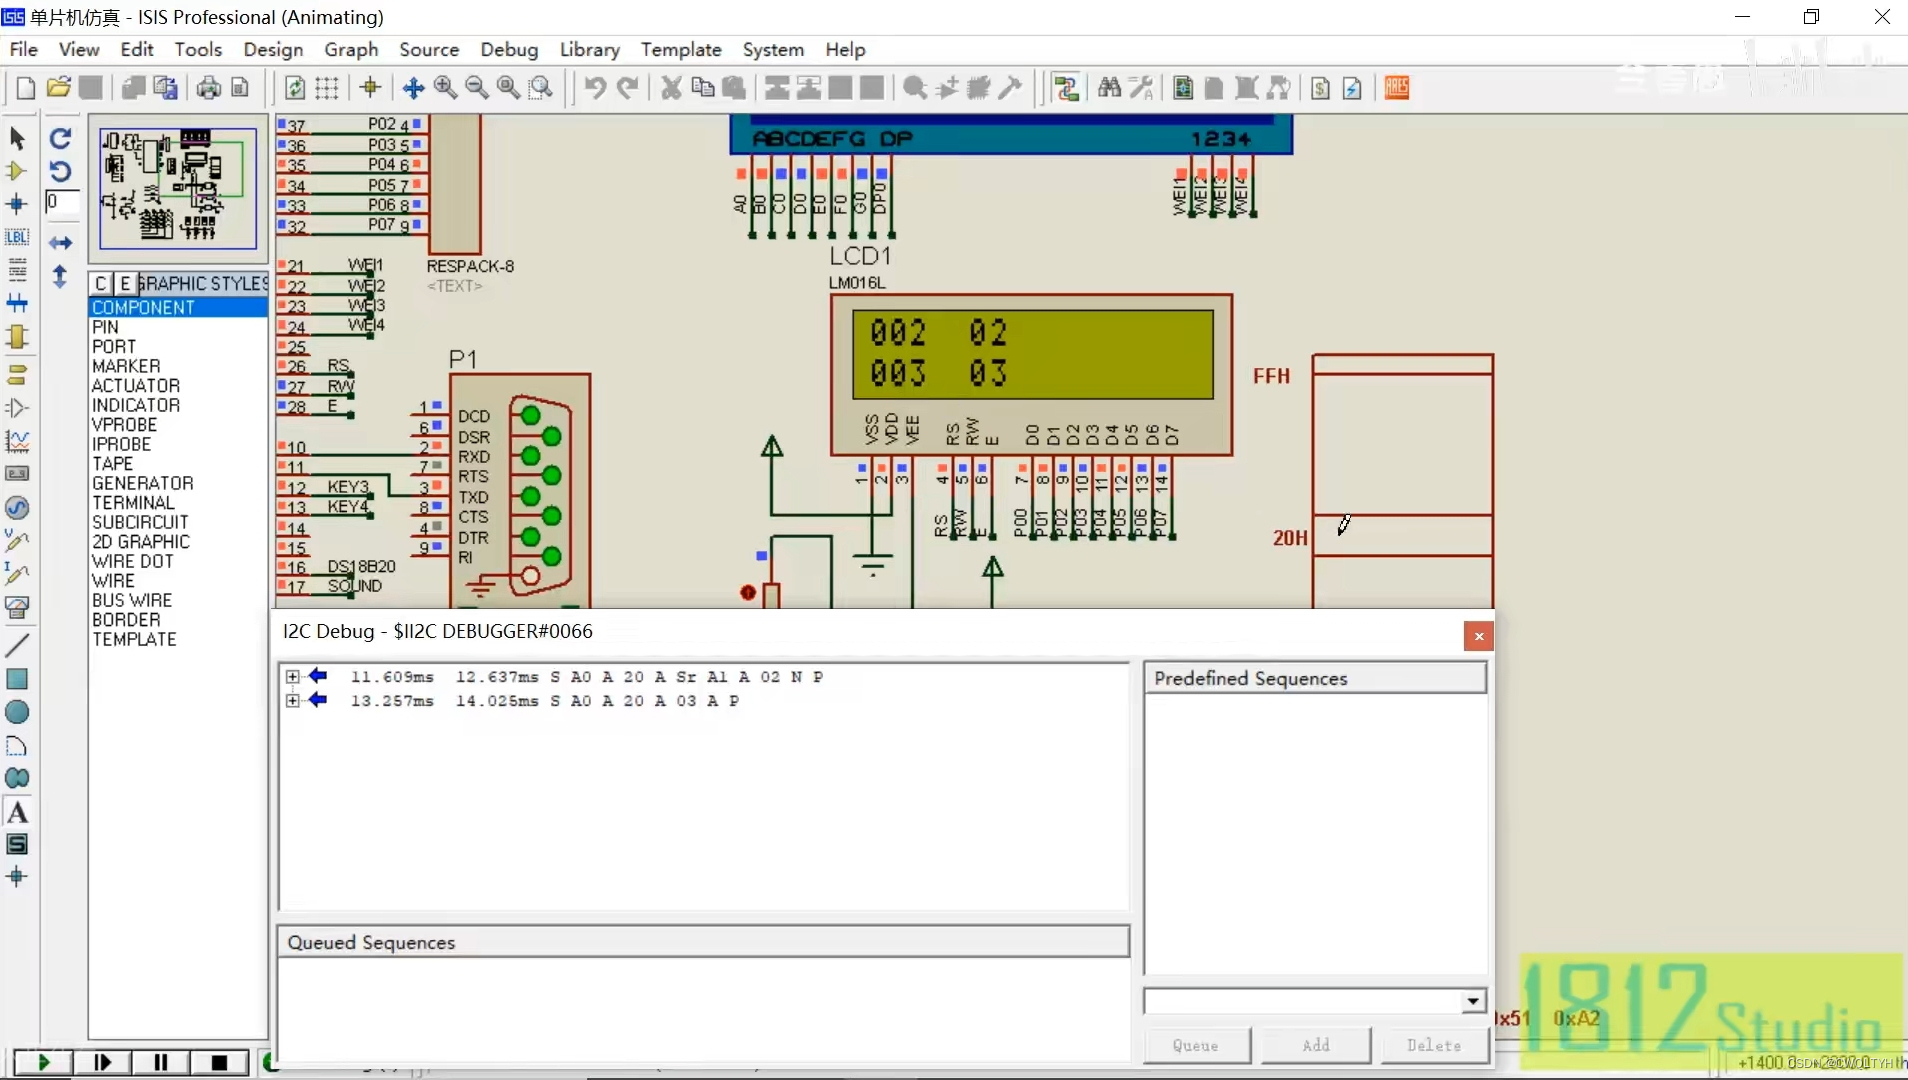The width and height of the screenshot is (1908, 1080).
Task: Click the New File toolbar icon
Action: point(26,88)
